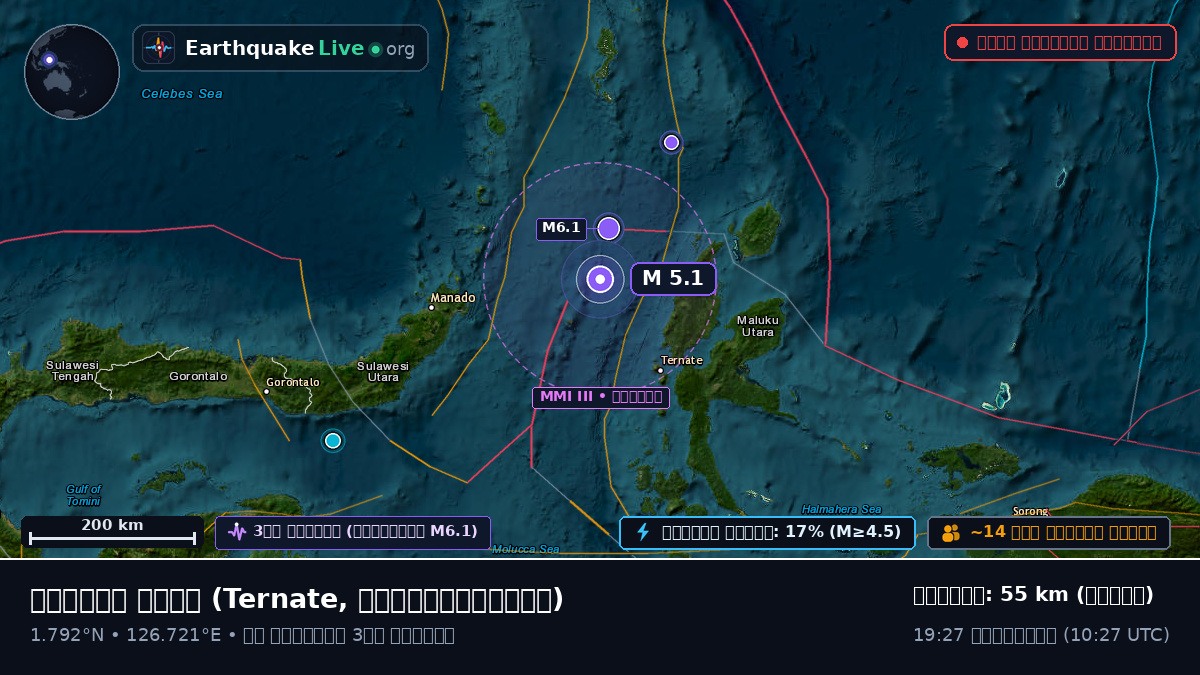Click the Maluku Utara province label
The height and width of the screenshot is (675, 1200).
click(x=757, y=326)
